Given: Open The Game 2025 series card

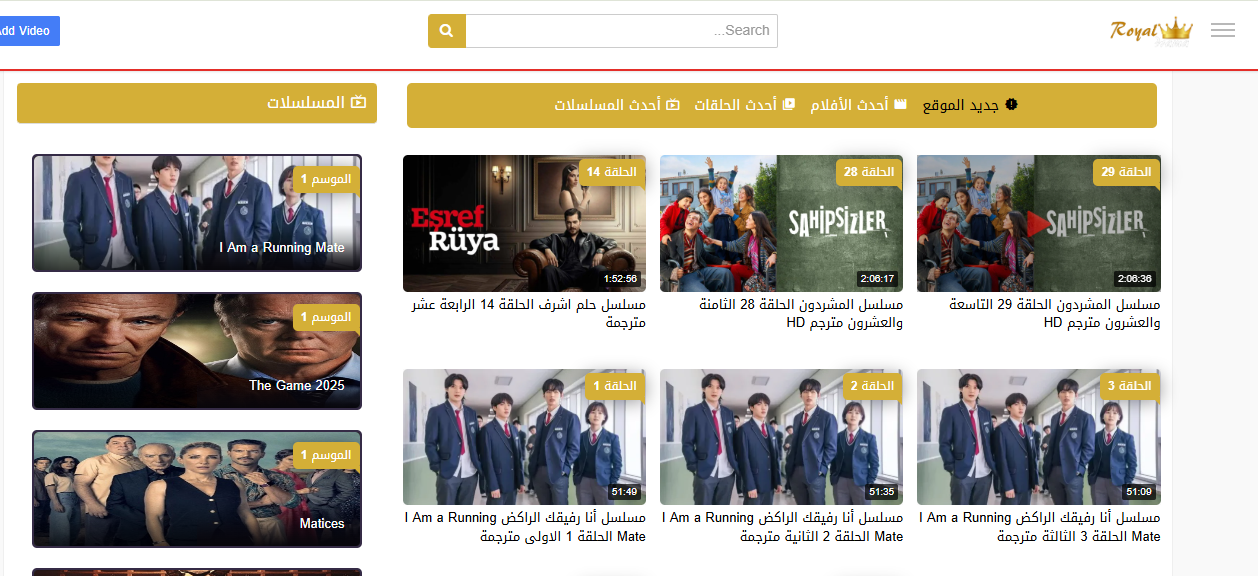Looking at the screenshot, I should point(197,351).
